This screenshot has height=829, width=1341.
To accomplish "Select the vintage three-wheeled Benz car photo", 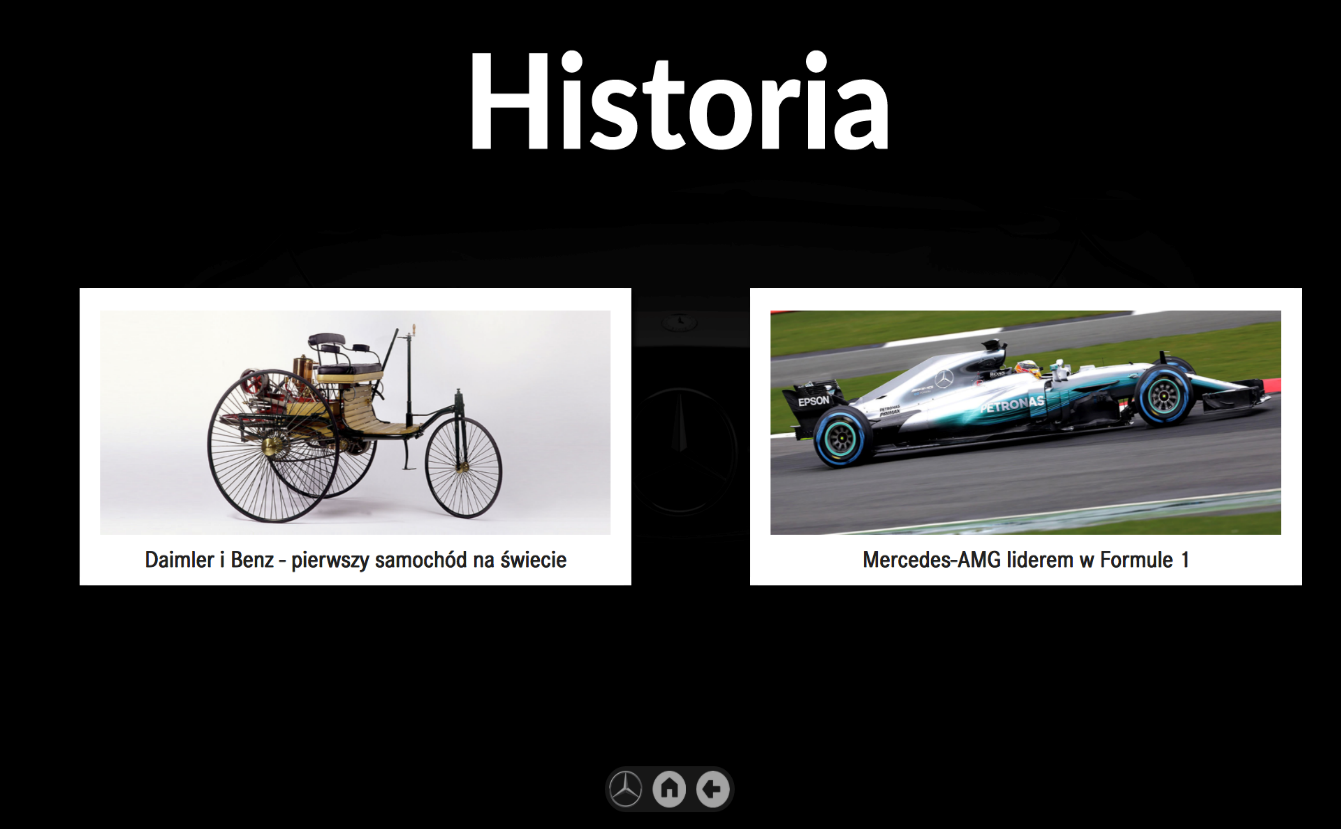I will click(355, 422).
